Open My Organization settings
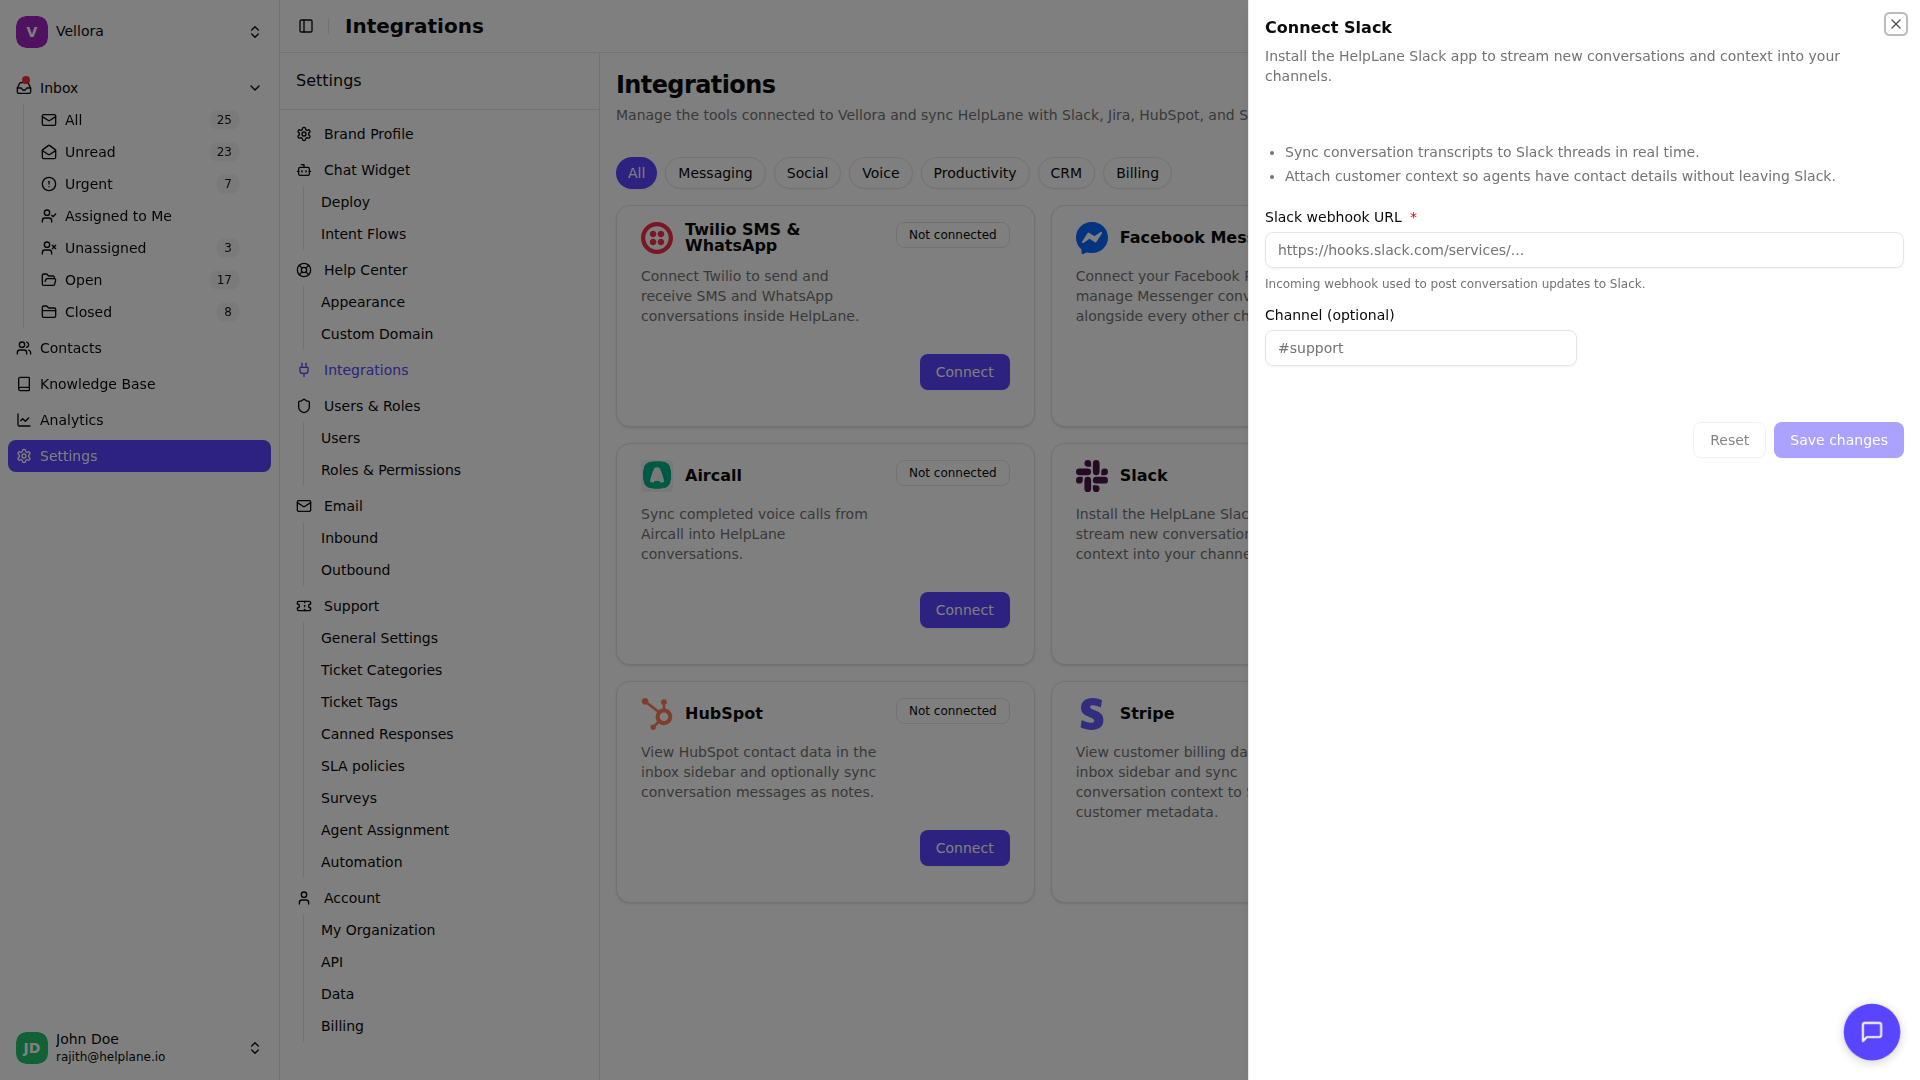The width and height of the screenshot is (1920, 1080). (378, 930)
